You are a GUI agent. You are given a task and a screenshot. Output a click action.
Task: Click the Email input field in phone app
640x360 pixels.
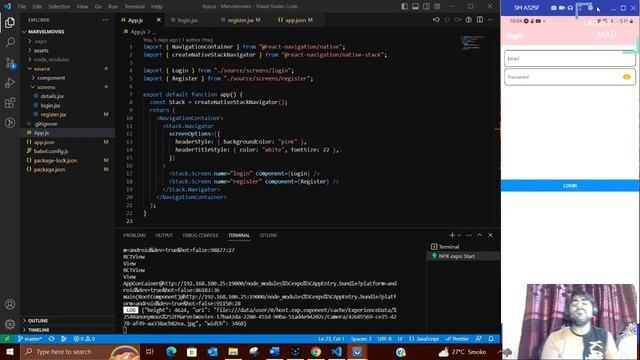pos(570,58)
